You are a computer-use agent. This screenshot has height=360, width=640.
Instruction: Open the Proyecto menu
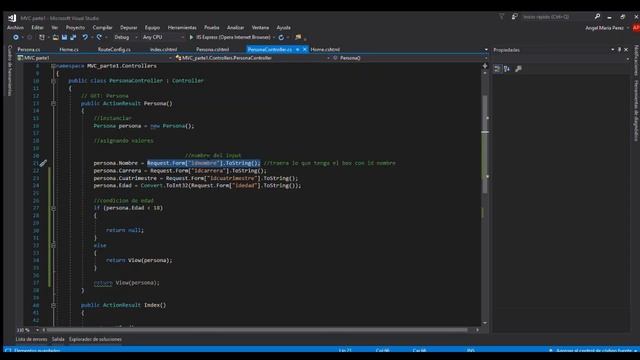(75, 28)
